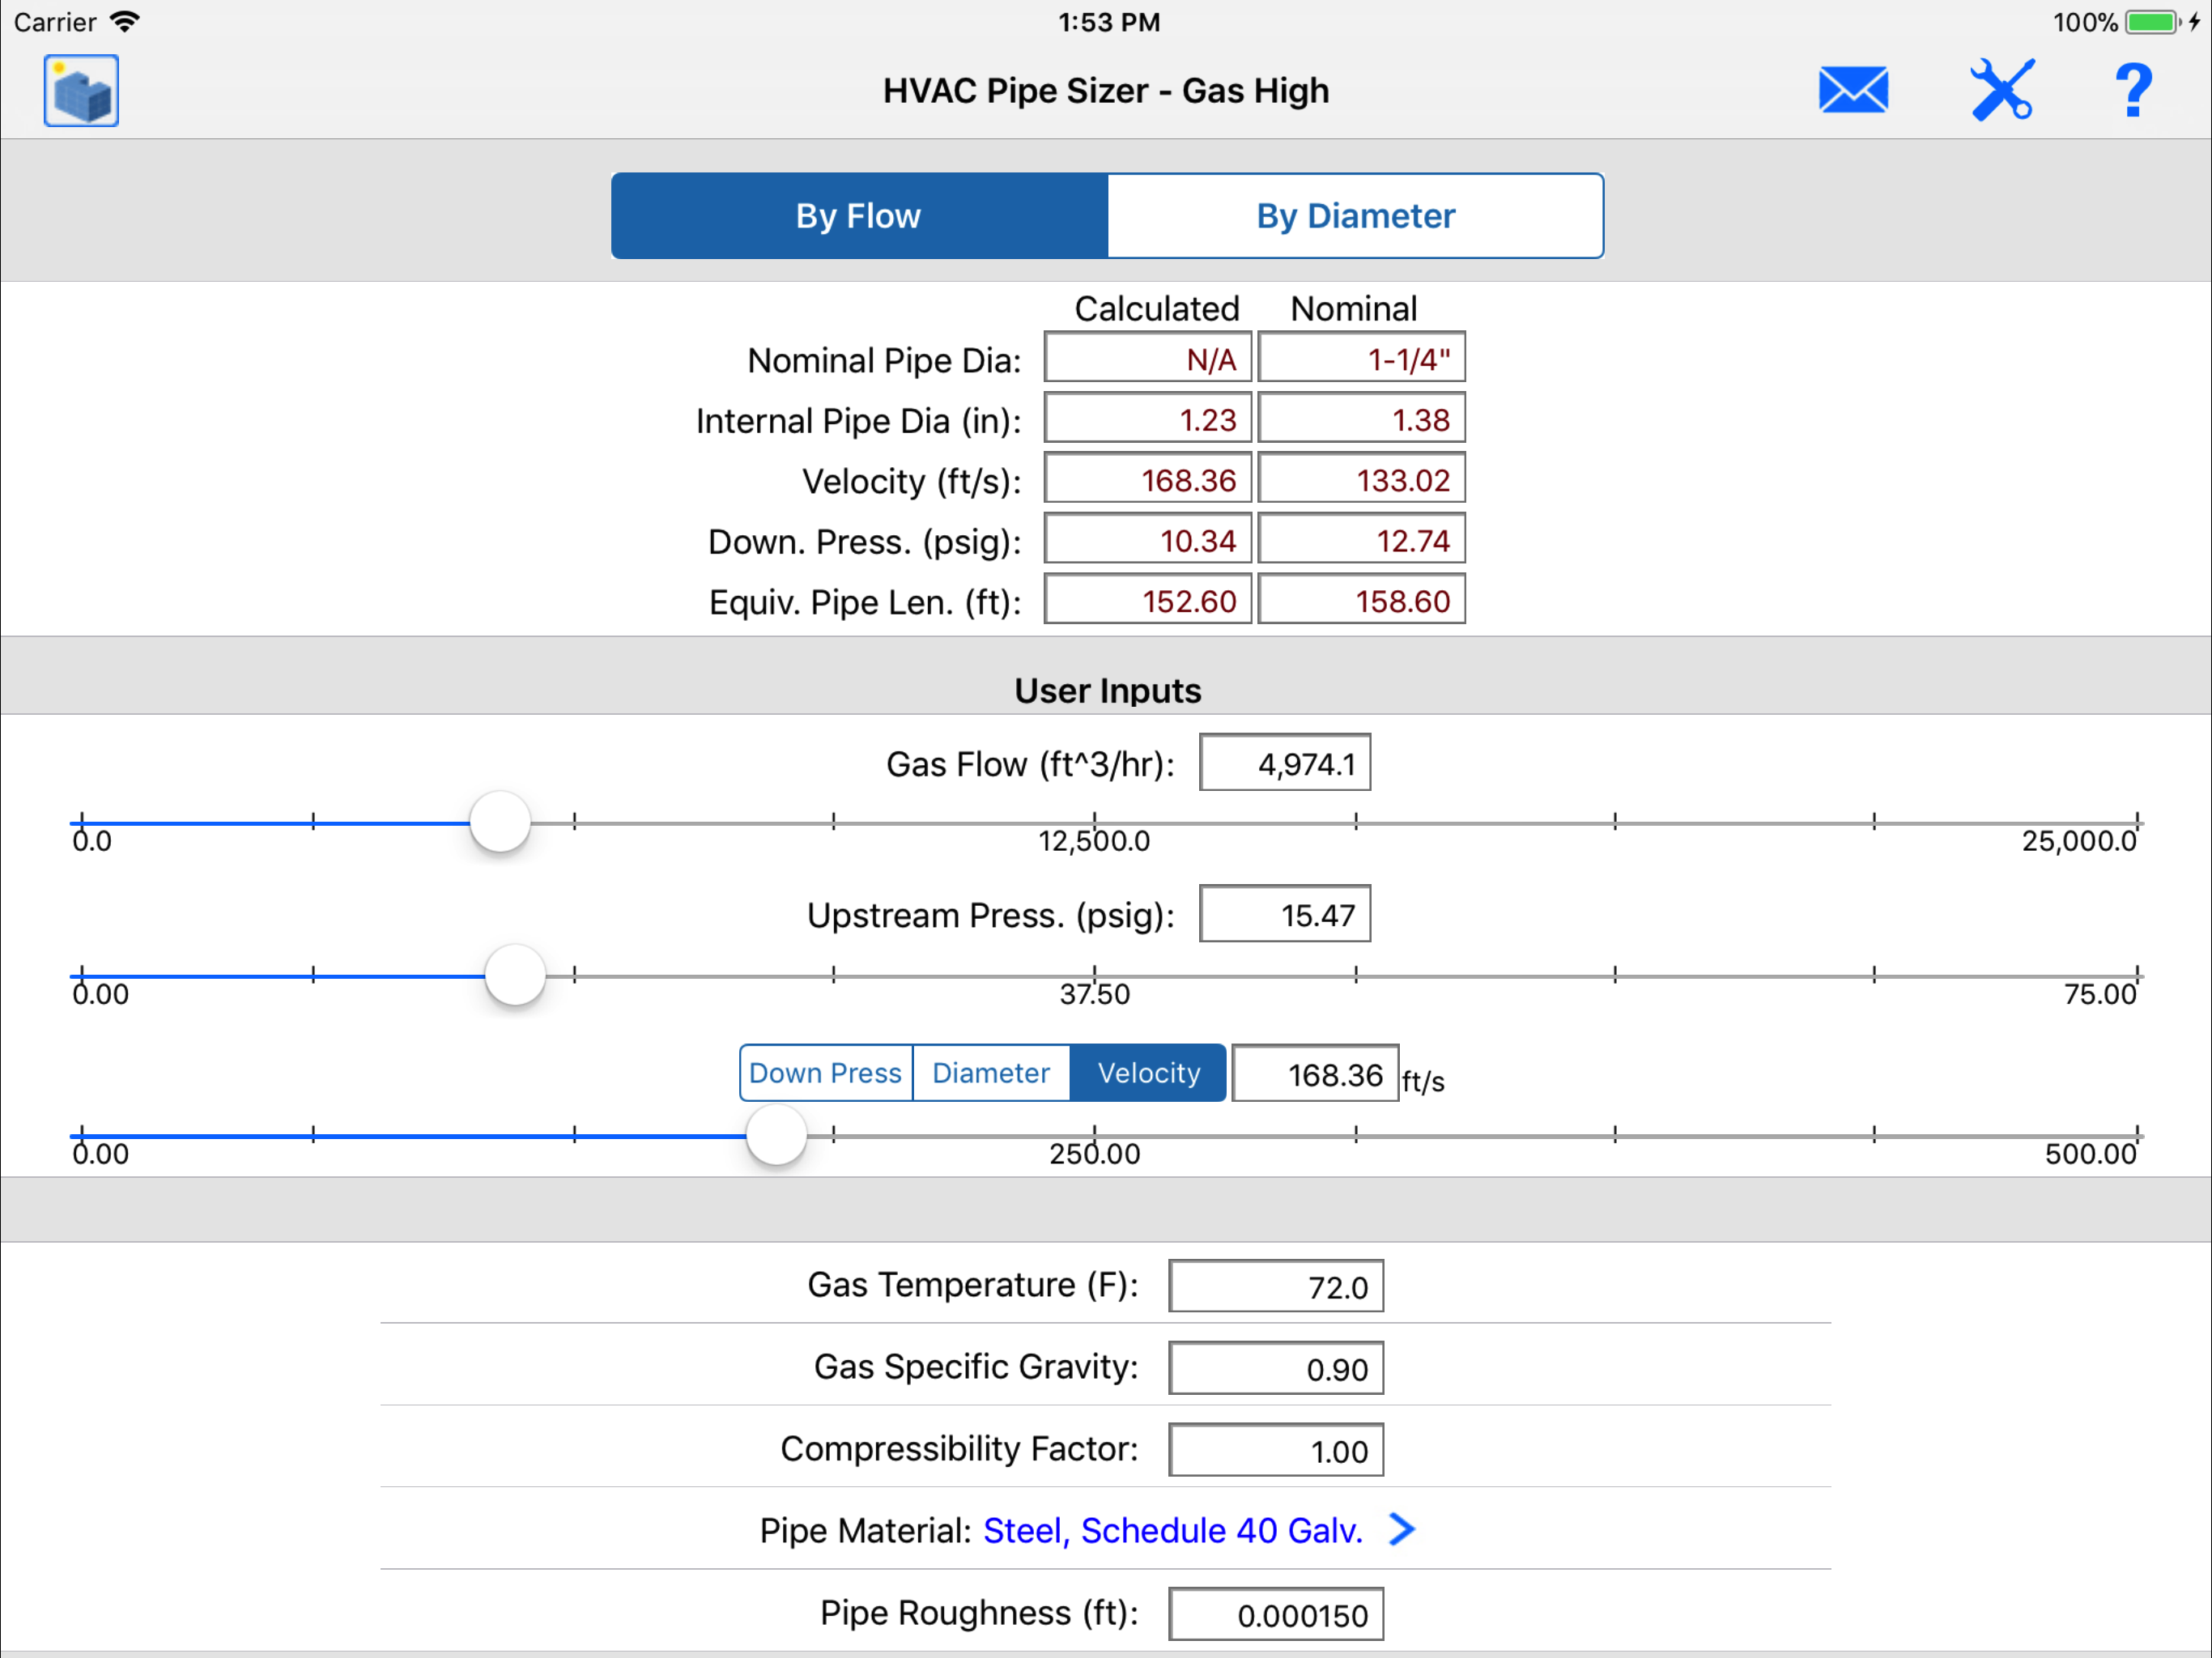The height and width of the screenshot is (1658, 2212).
Task: Select the Velocity segment option
Action: coord(1148,1073)
